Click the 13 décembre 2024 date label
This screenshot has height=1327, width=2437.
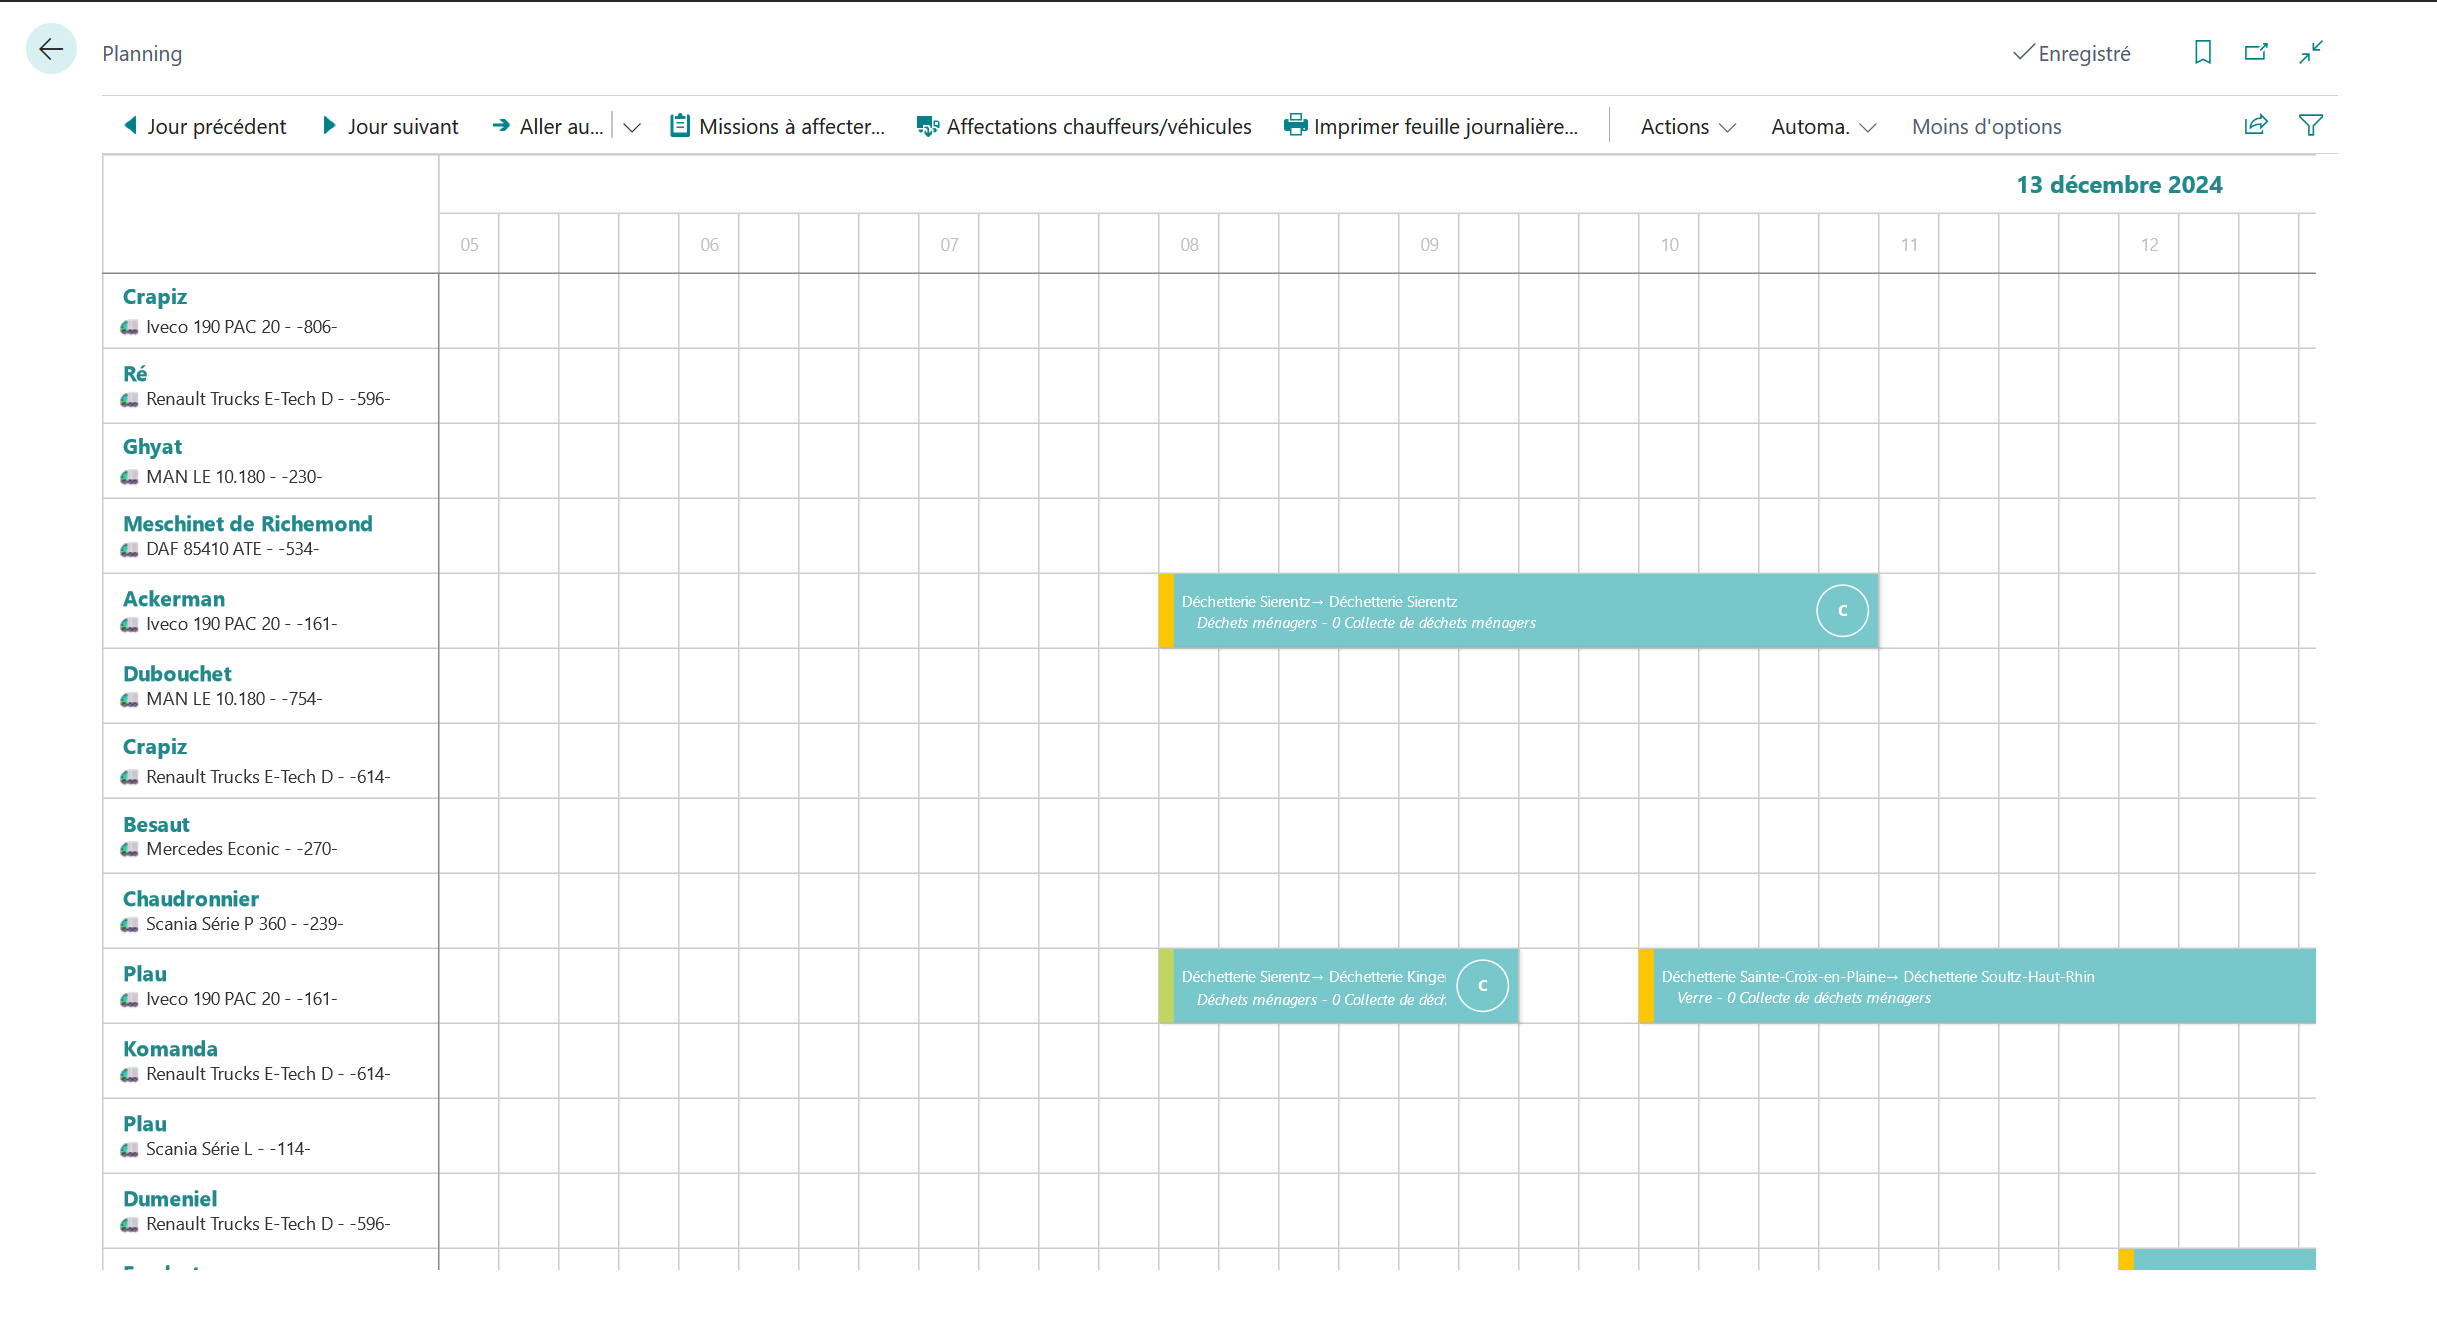[x=2119, y=185]
